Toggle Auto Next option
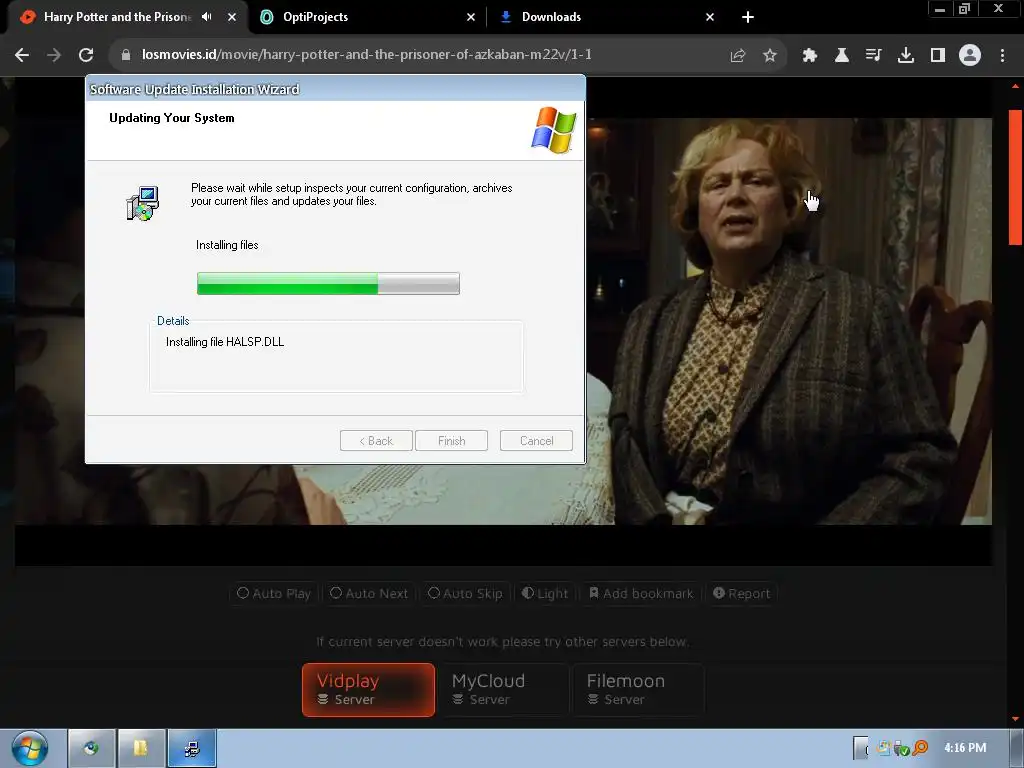 [369, 594]
